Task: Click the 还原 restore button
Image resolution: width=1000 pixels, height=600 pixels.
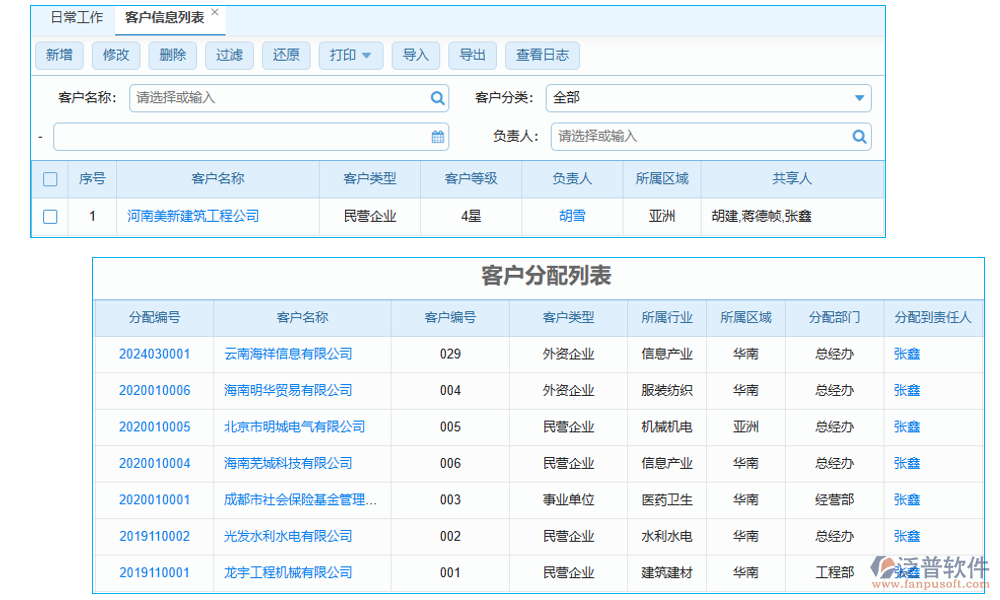Action: 286,55
